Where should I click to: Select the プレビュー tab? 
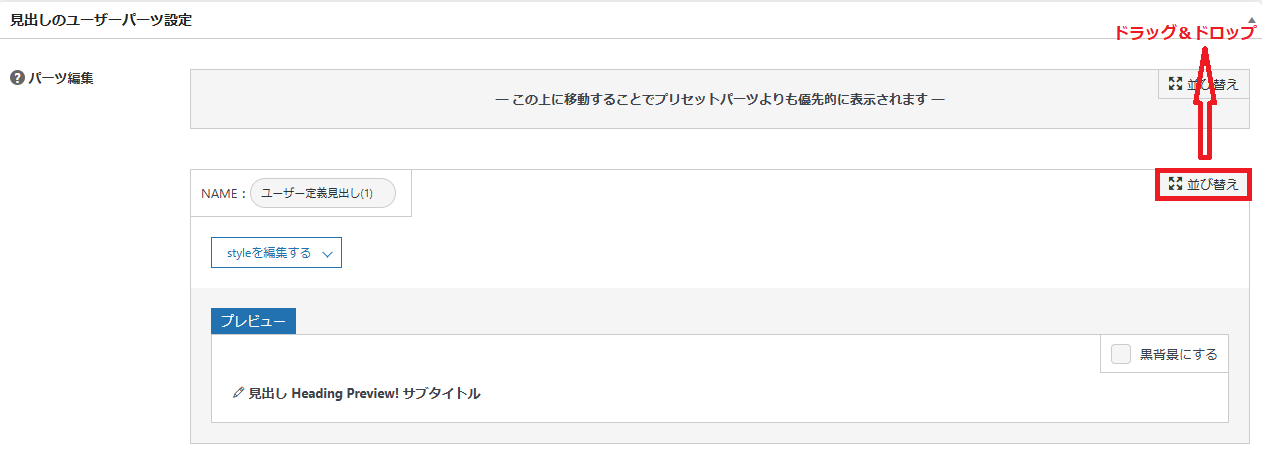point(253,321)
